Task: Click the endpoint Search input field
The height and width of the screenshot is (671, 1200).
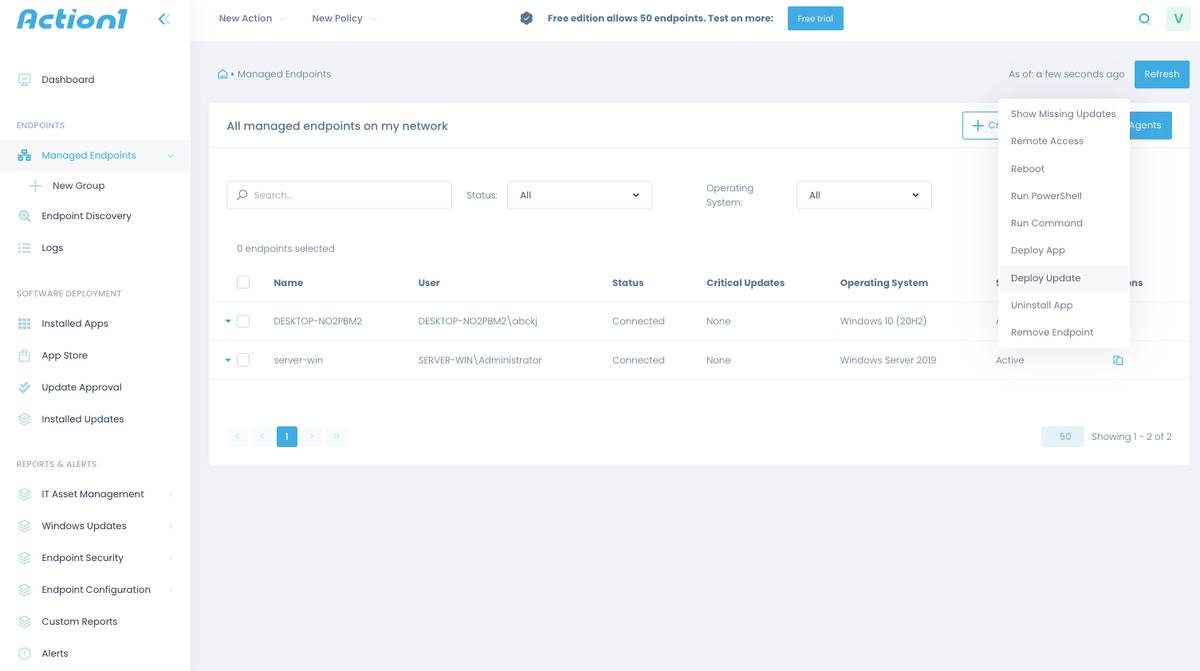Action: (339, 195)
